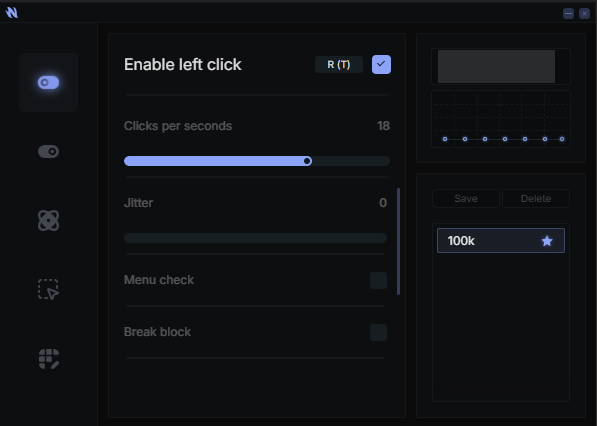
Task: Open the grid with pencil section
Action: (48, 359)
